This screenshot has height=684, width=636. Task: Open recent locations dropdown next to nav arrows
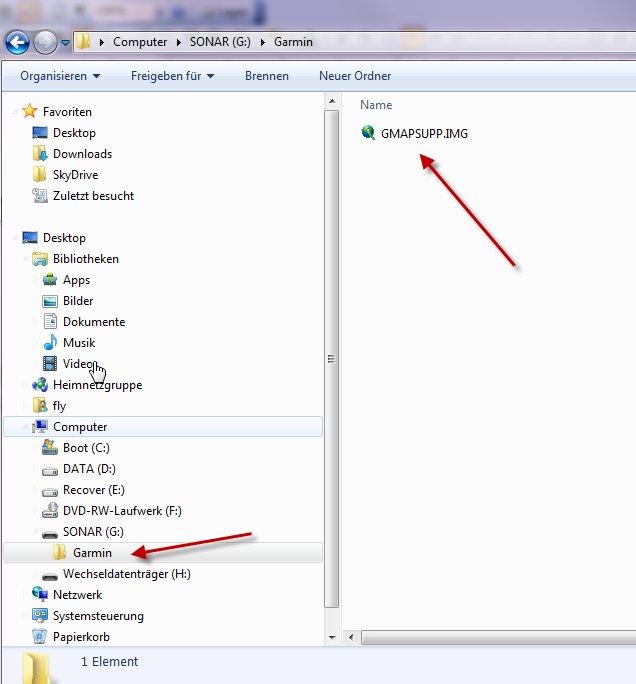pos(65,43)
